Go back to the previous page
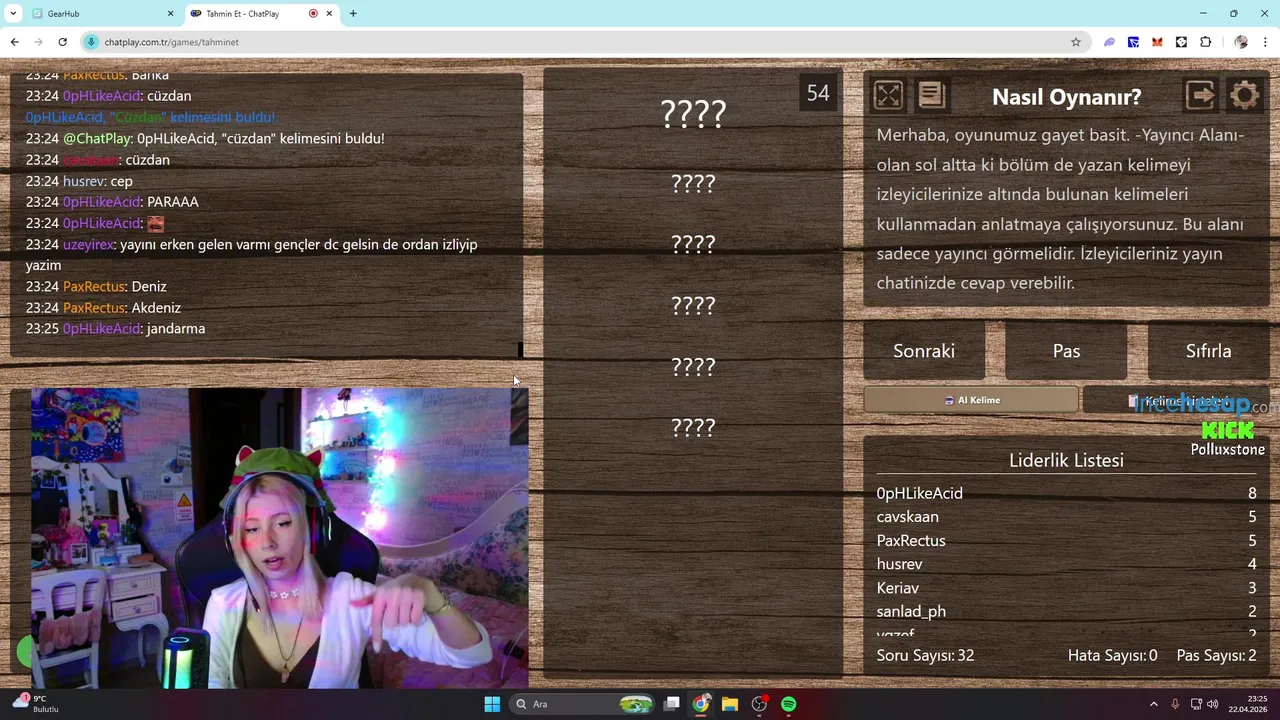1280x720 pixels. click(14, 42)
